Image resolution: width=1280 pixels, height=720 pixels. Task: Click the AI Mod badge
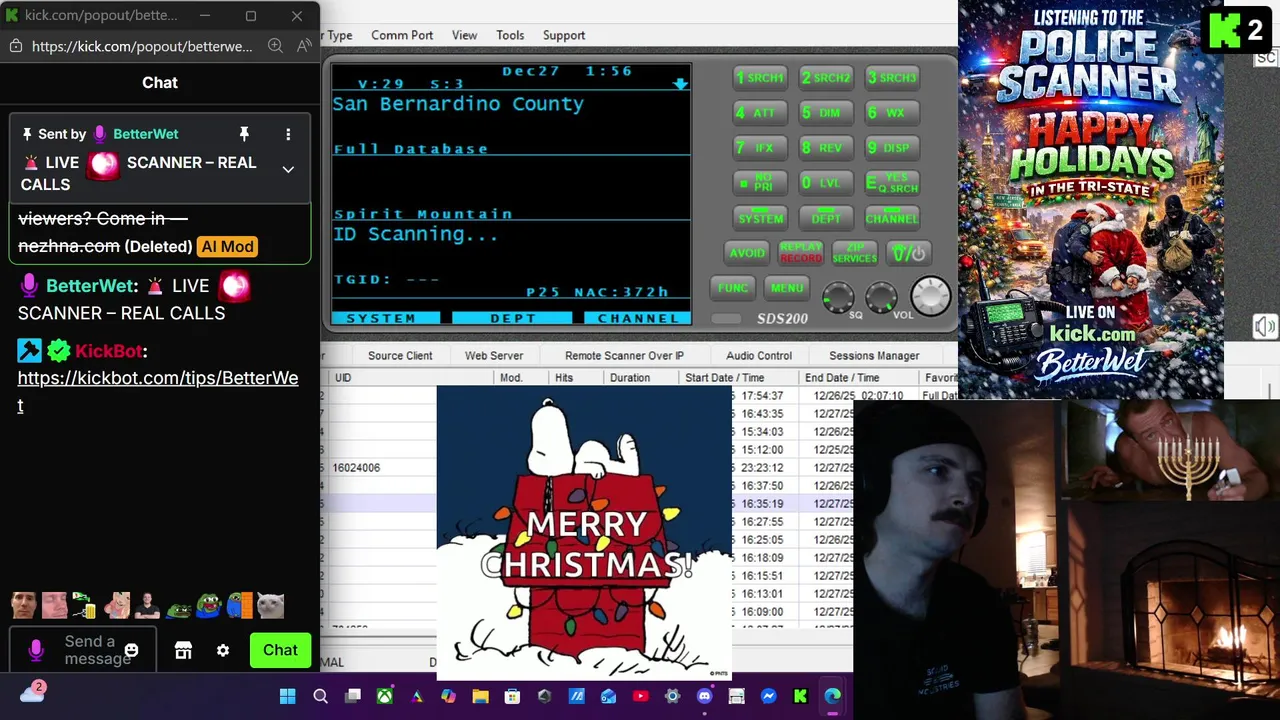coord(228,246)
